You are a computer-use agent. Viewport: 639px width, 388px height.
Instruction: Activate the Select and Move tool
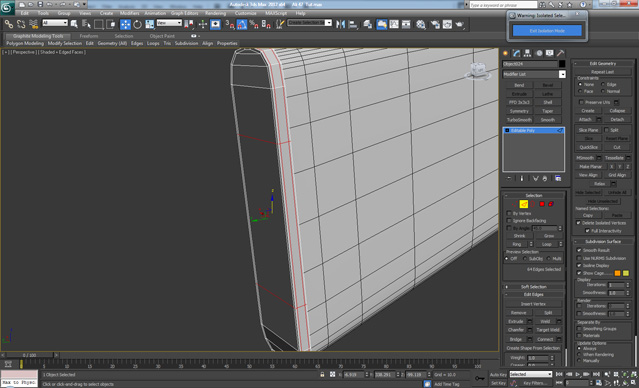pos(126,24)
